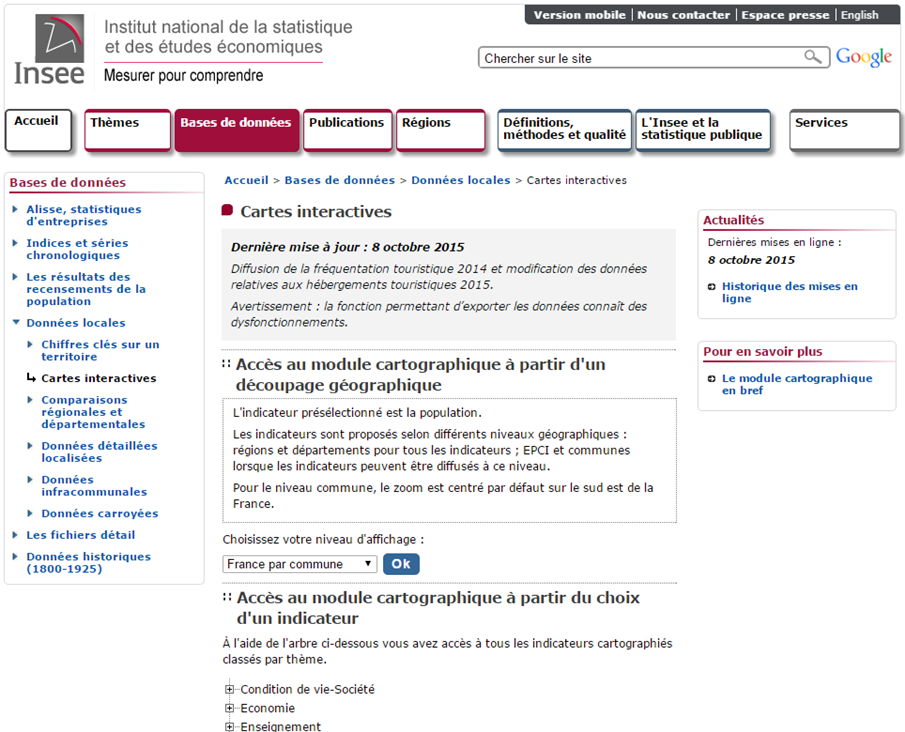Click triangle beside Données historiques (1800-1925)
This screenshot has height=732, width=905.
15,557
